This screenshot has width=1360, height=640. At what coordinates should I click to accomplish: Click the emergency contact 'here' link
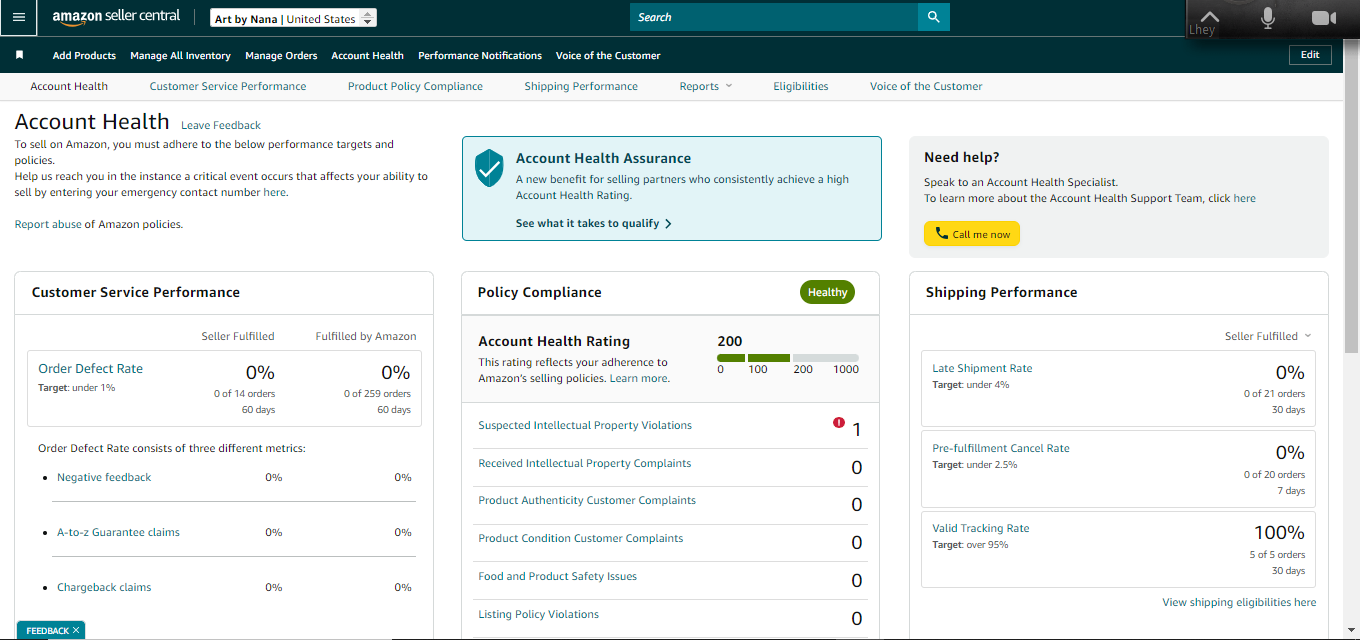pyautogui.click(x=274, y=192)
